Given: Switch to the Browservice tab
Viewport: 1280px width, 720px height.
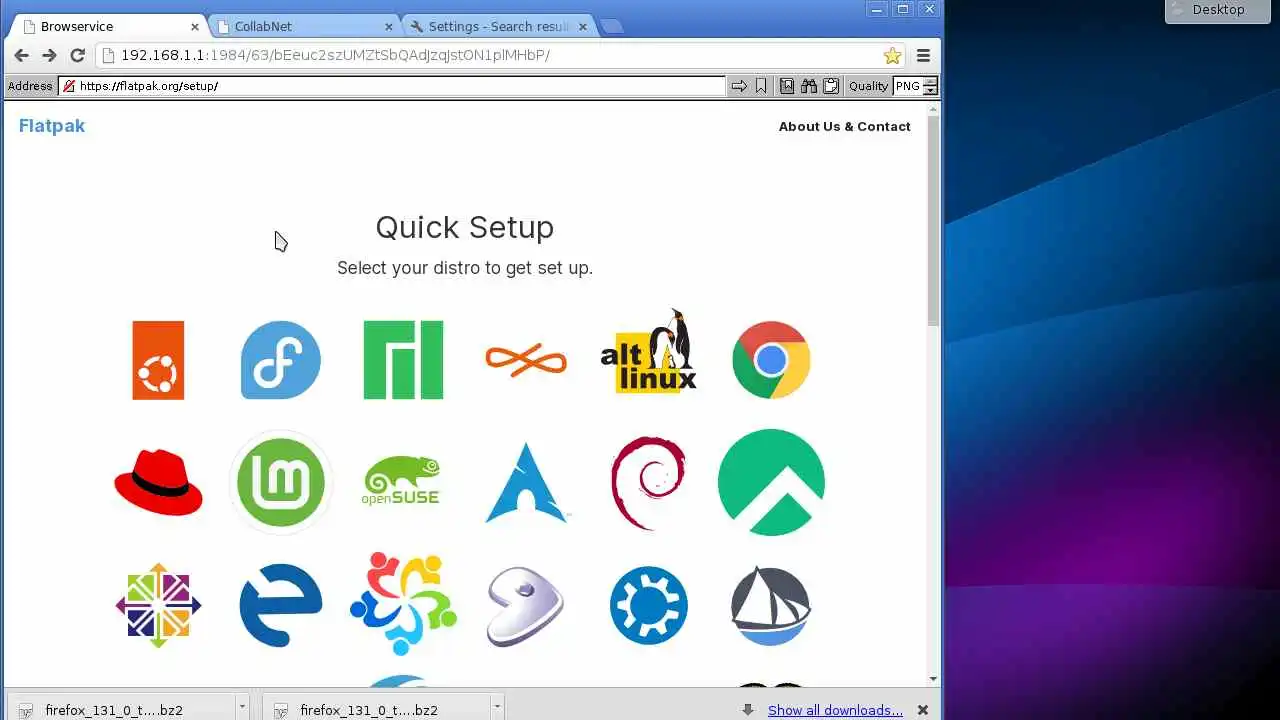Looking at the screenshot, I should point(110,26).
